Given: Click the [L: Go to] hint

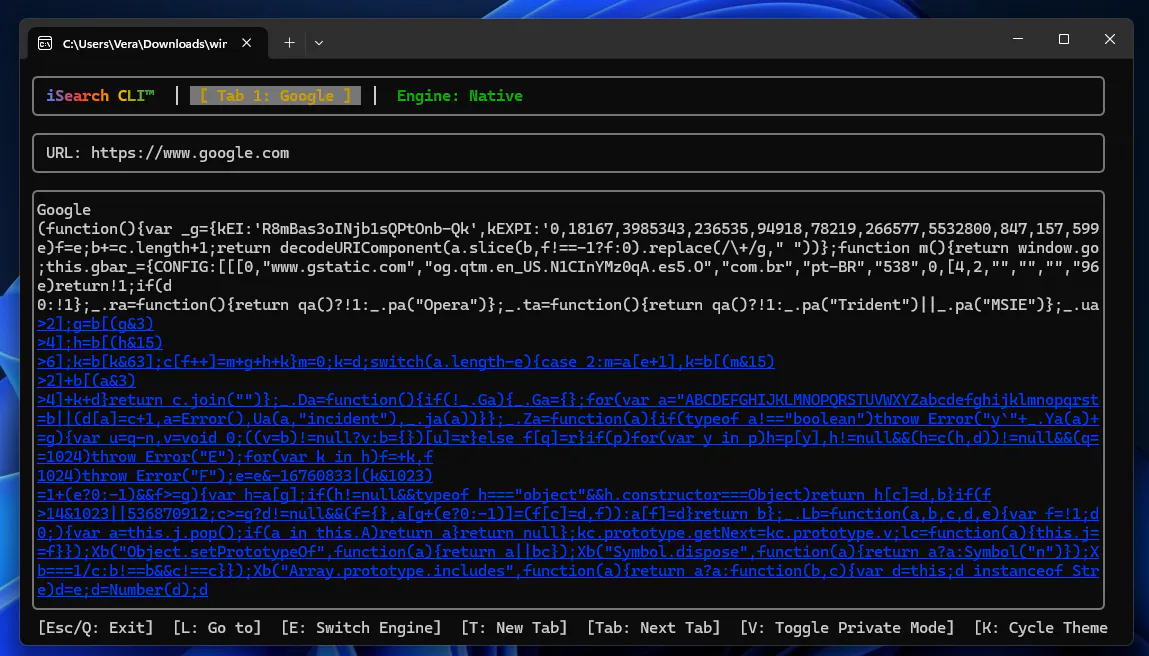Looking at the screenshot, I should (x=217, y=628).
